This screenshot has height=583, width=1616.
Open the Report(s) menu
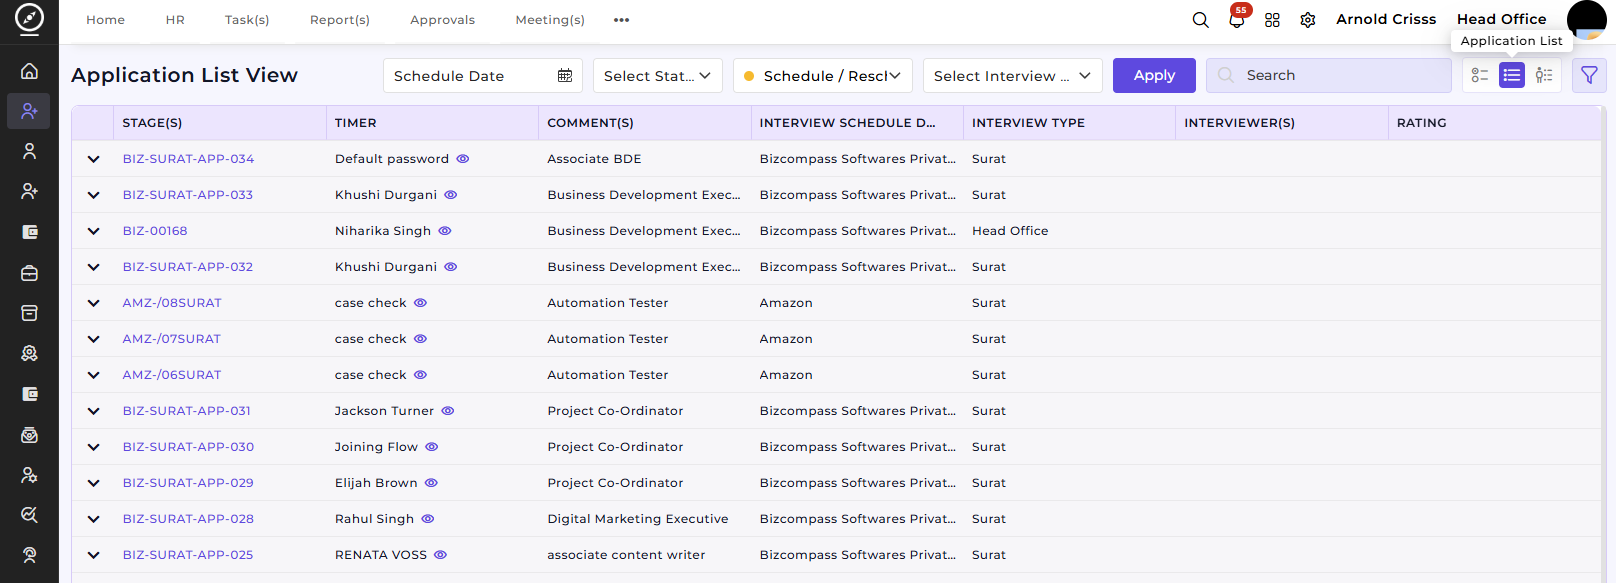340,20
